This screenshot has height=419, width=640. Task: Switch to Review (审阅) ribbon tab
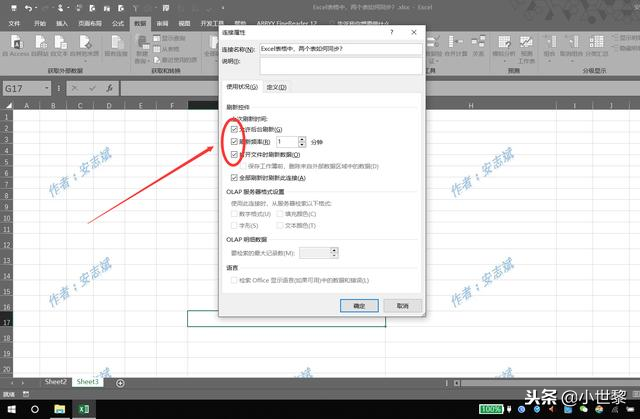(x=162, y=24)
